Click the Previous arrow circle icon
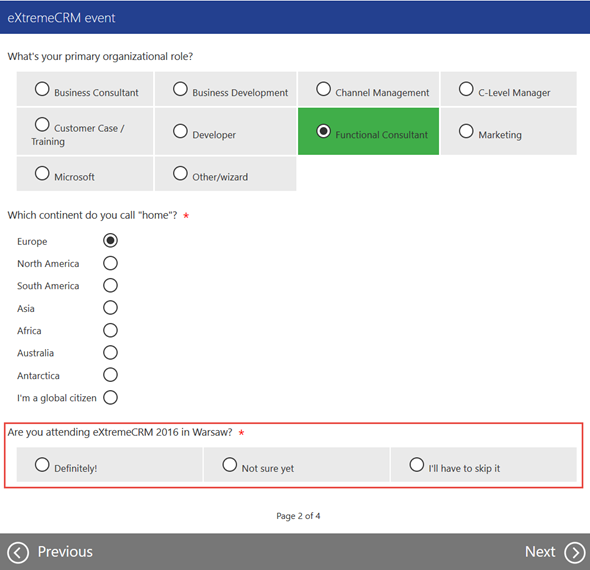Screen dimensions: 590x570 18,553
